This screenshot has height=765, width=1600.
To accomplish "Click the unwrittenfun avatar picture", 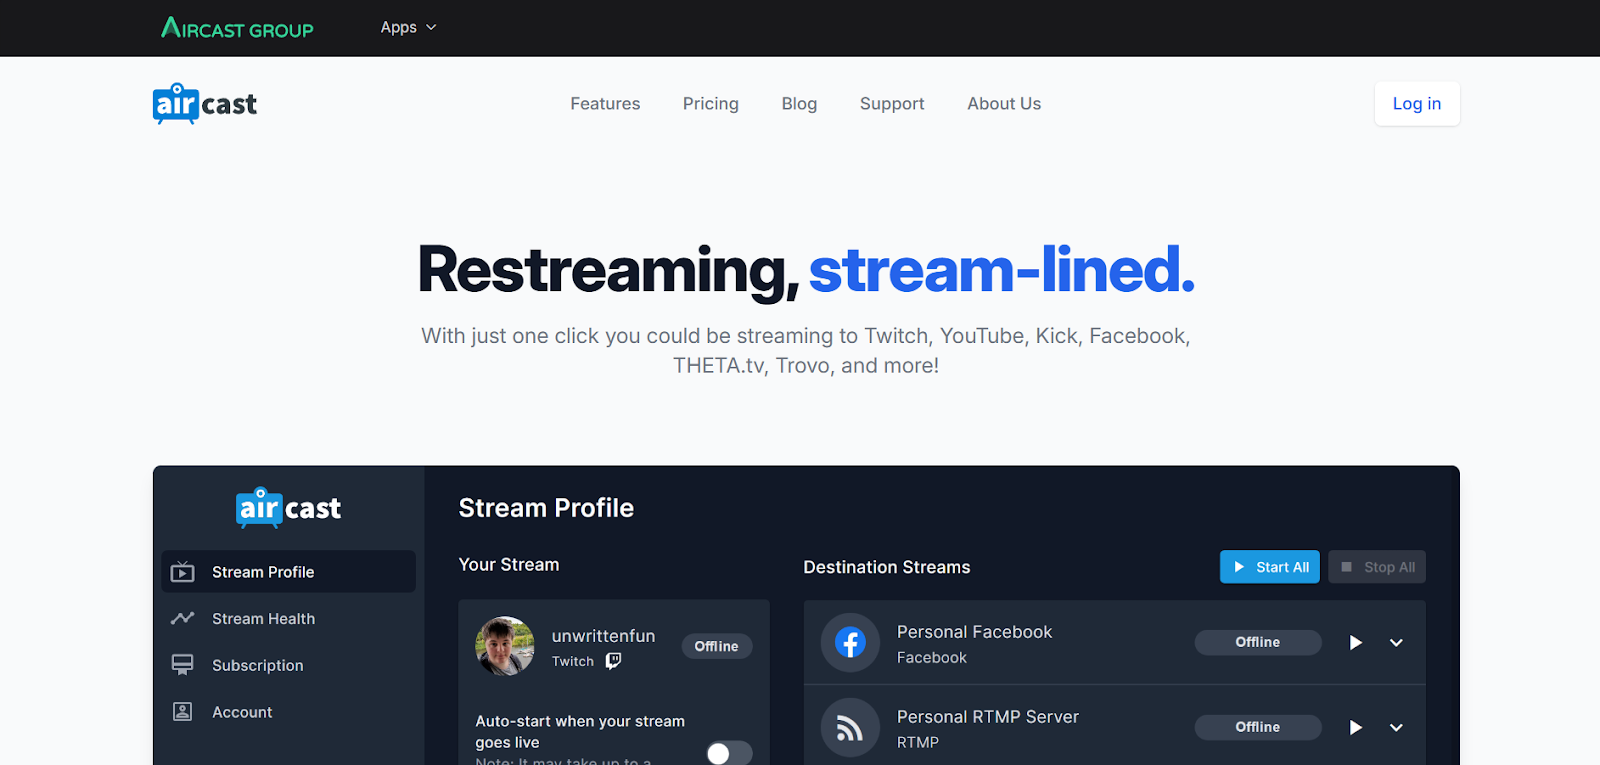I will 505,646.
